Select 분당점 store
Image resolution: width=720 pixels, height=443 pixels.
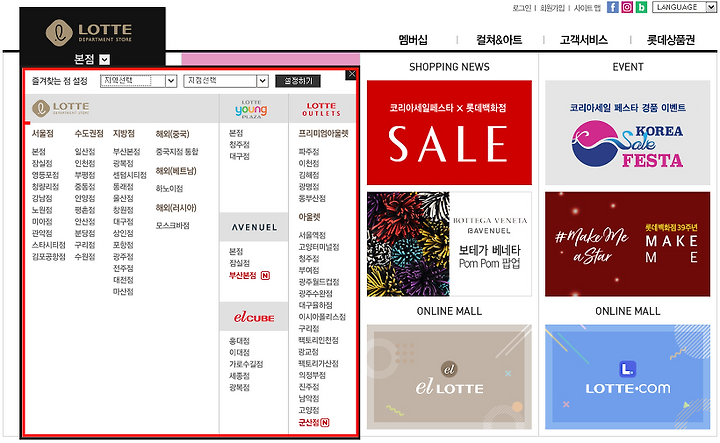85,233
